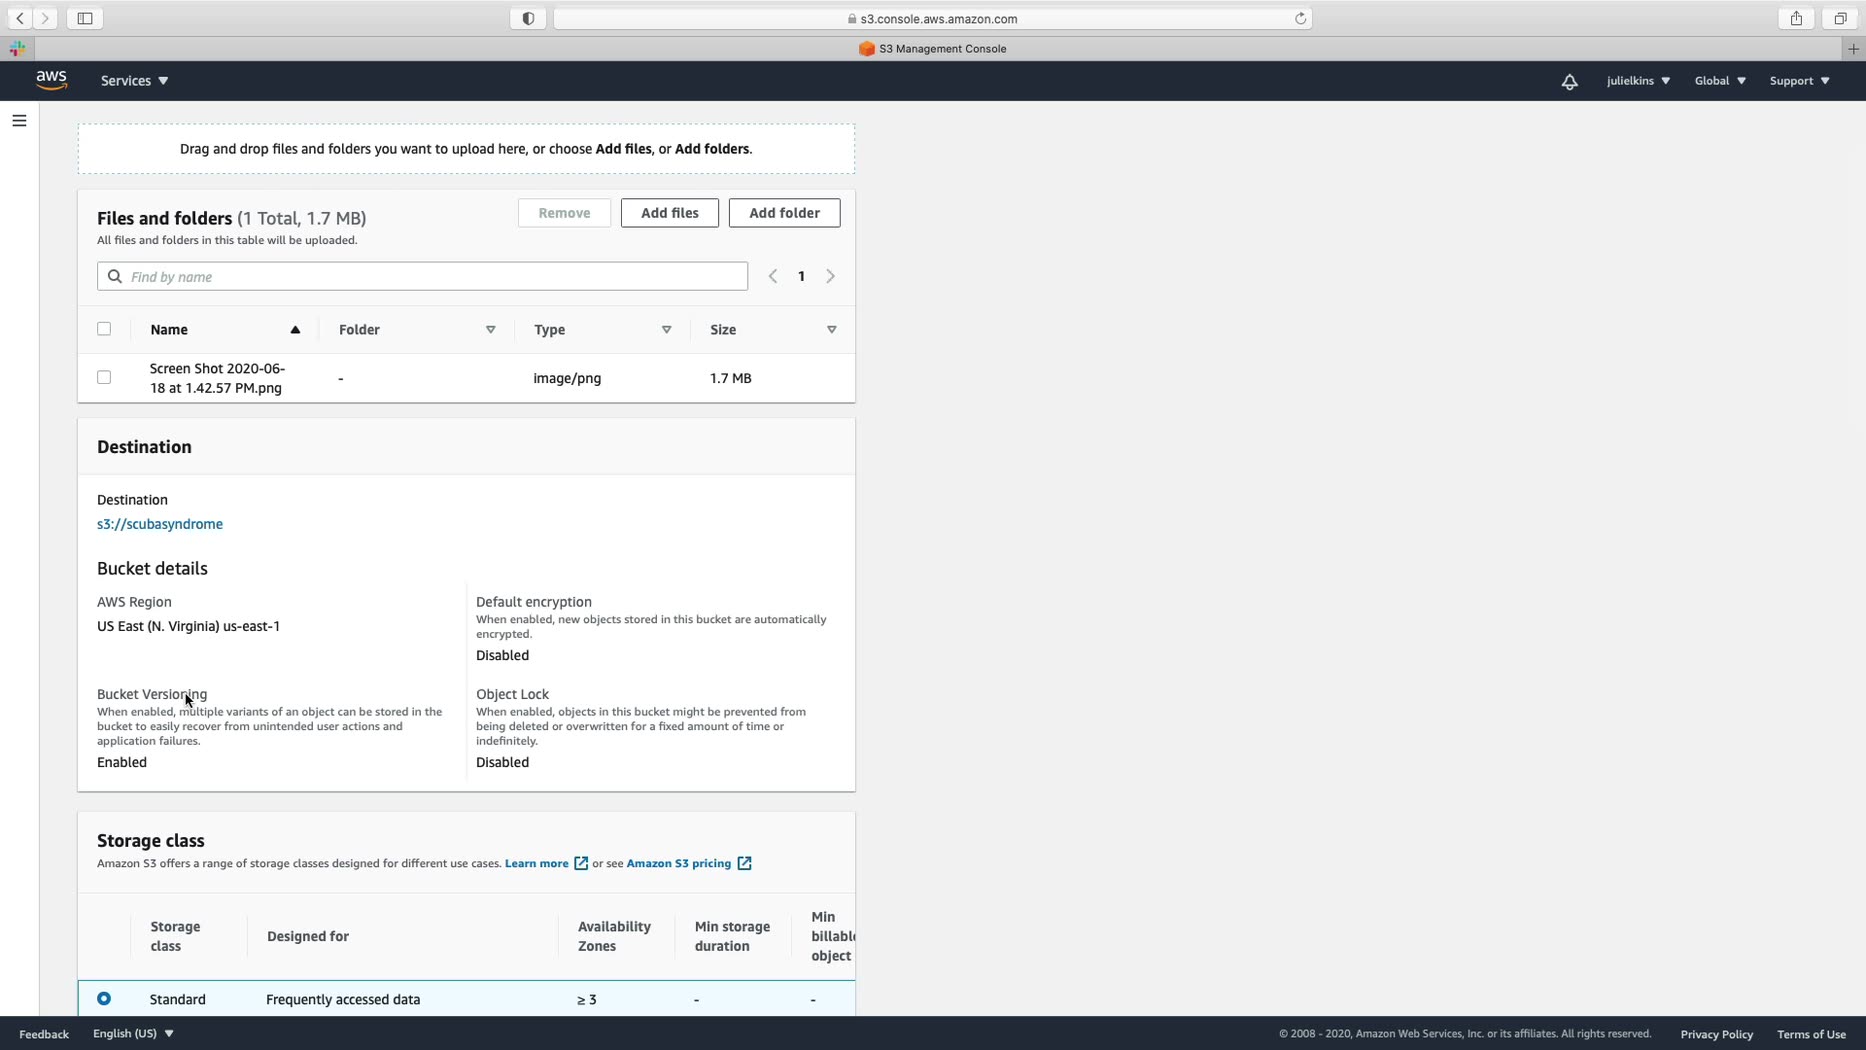Click the Designed for column header

coord(308,936)
